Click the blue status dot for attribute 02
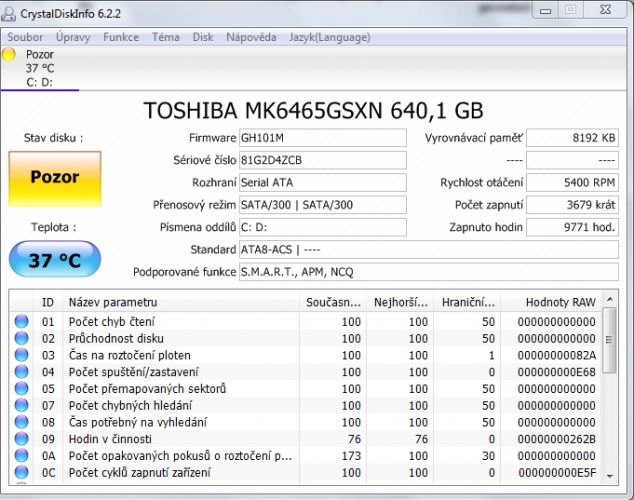The height and width of the screenshot is (500, 634). pos(21,338)
